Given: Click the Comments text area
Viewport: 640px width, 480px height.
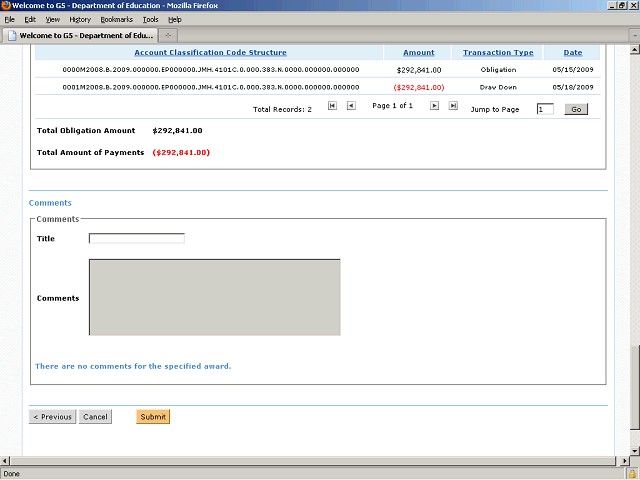Looking at the screenshot, I should coord(215,297).
